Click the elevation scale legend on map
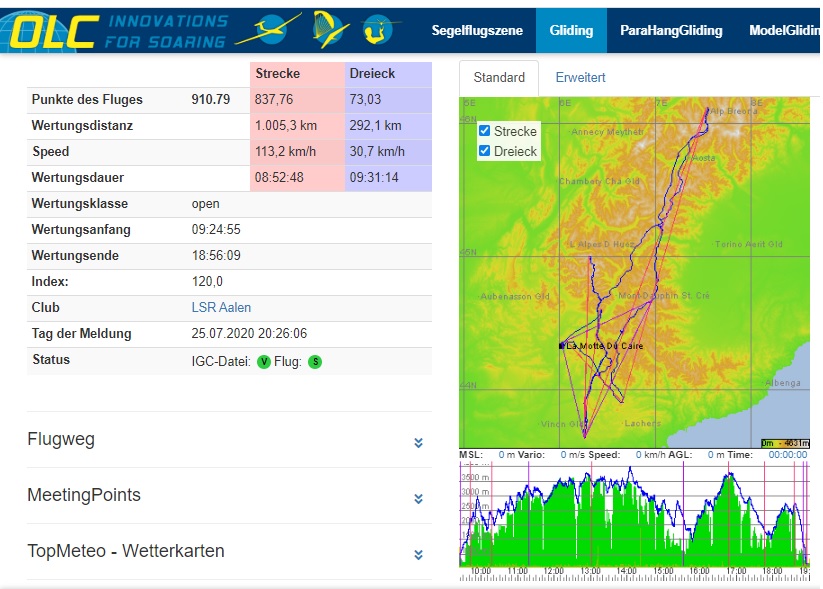823x589 pixels. pyautogui.click(x=784, y=442)
